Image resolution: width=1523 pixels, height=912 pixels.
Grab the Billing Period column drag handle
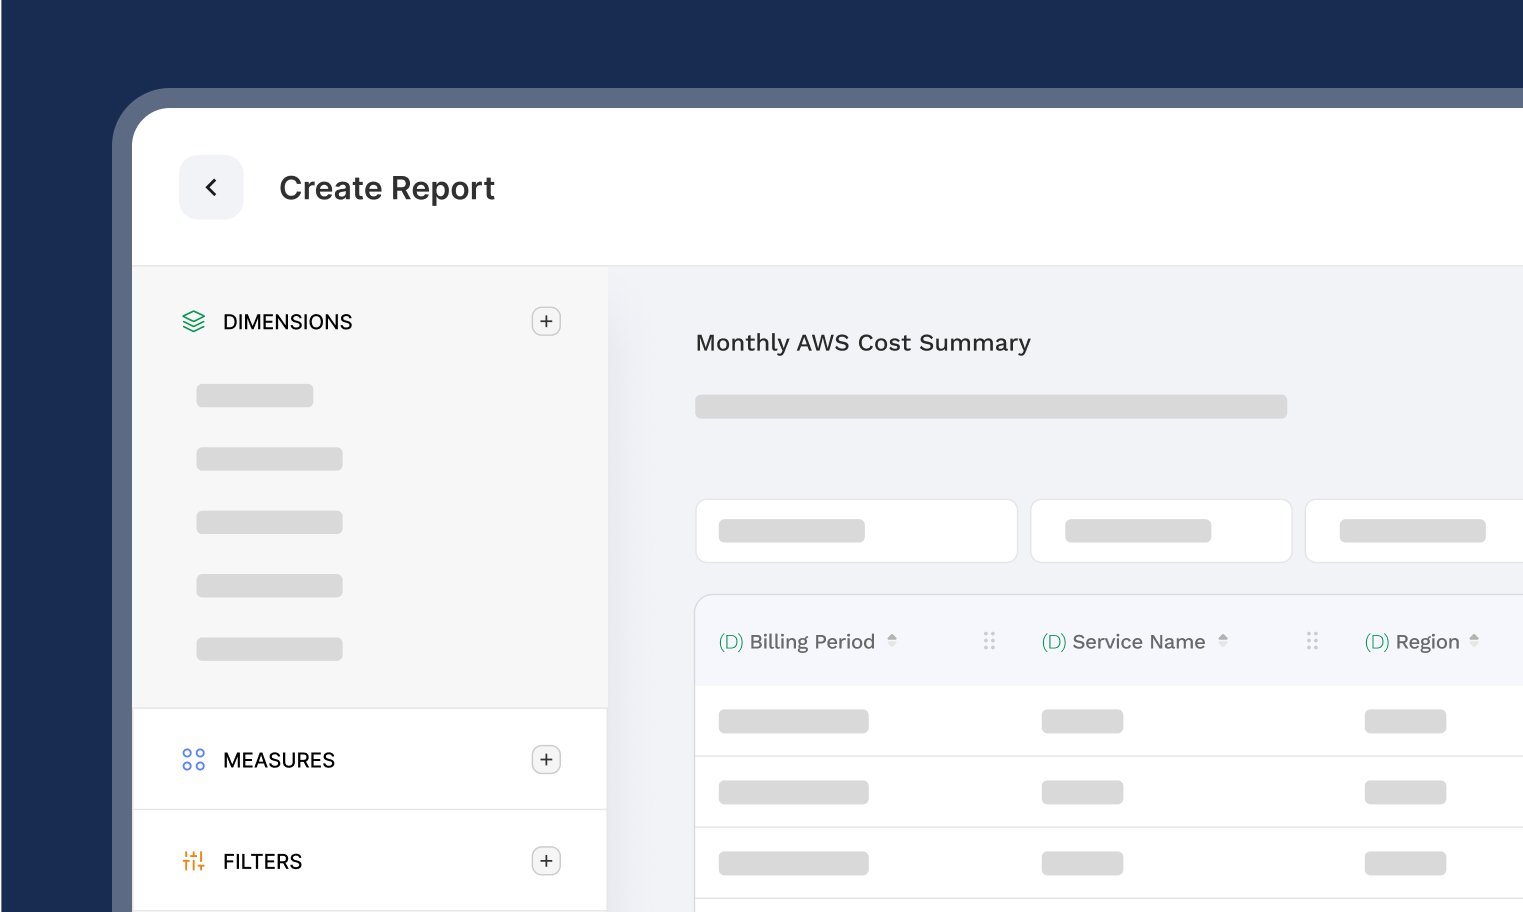[989, 641]
